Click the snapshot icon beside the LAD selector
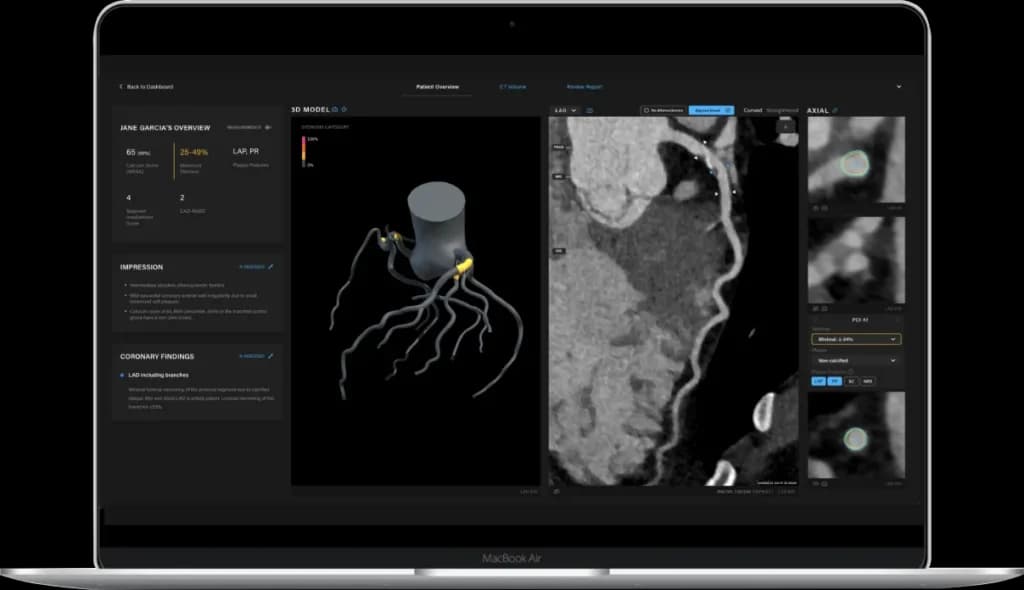The width and height of the screenshot is (1024, 590). pyautogui.click(x=588, y=111)
